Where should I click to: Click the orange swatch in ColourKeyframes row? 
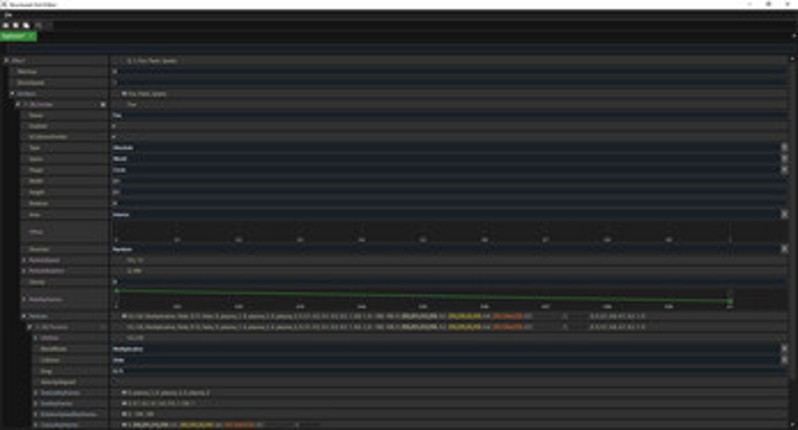click(239, 424)
